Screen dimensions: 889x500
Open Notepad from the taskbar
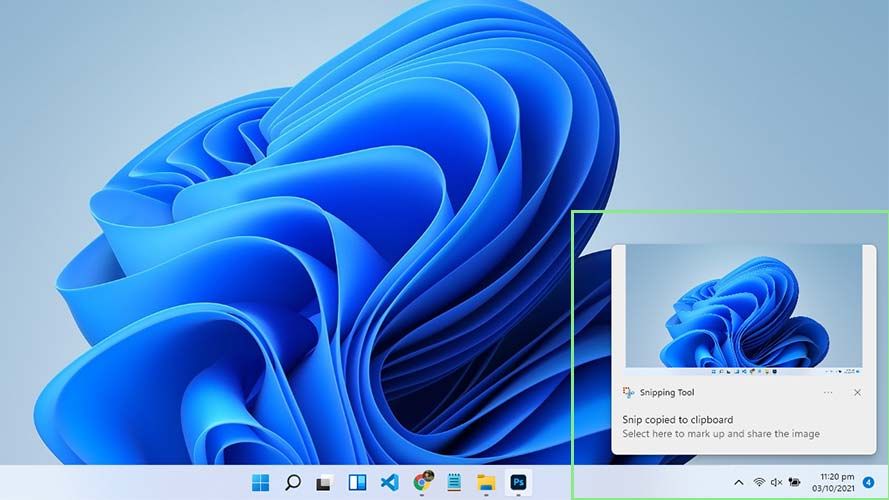(x=454, y=482)
